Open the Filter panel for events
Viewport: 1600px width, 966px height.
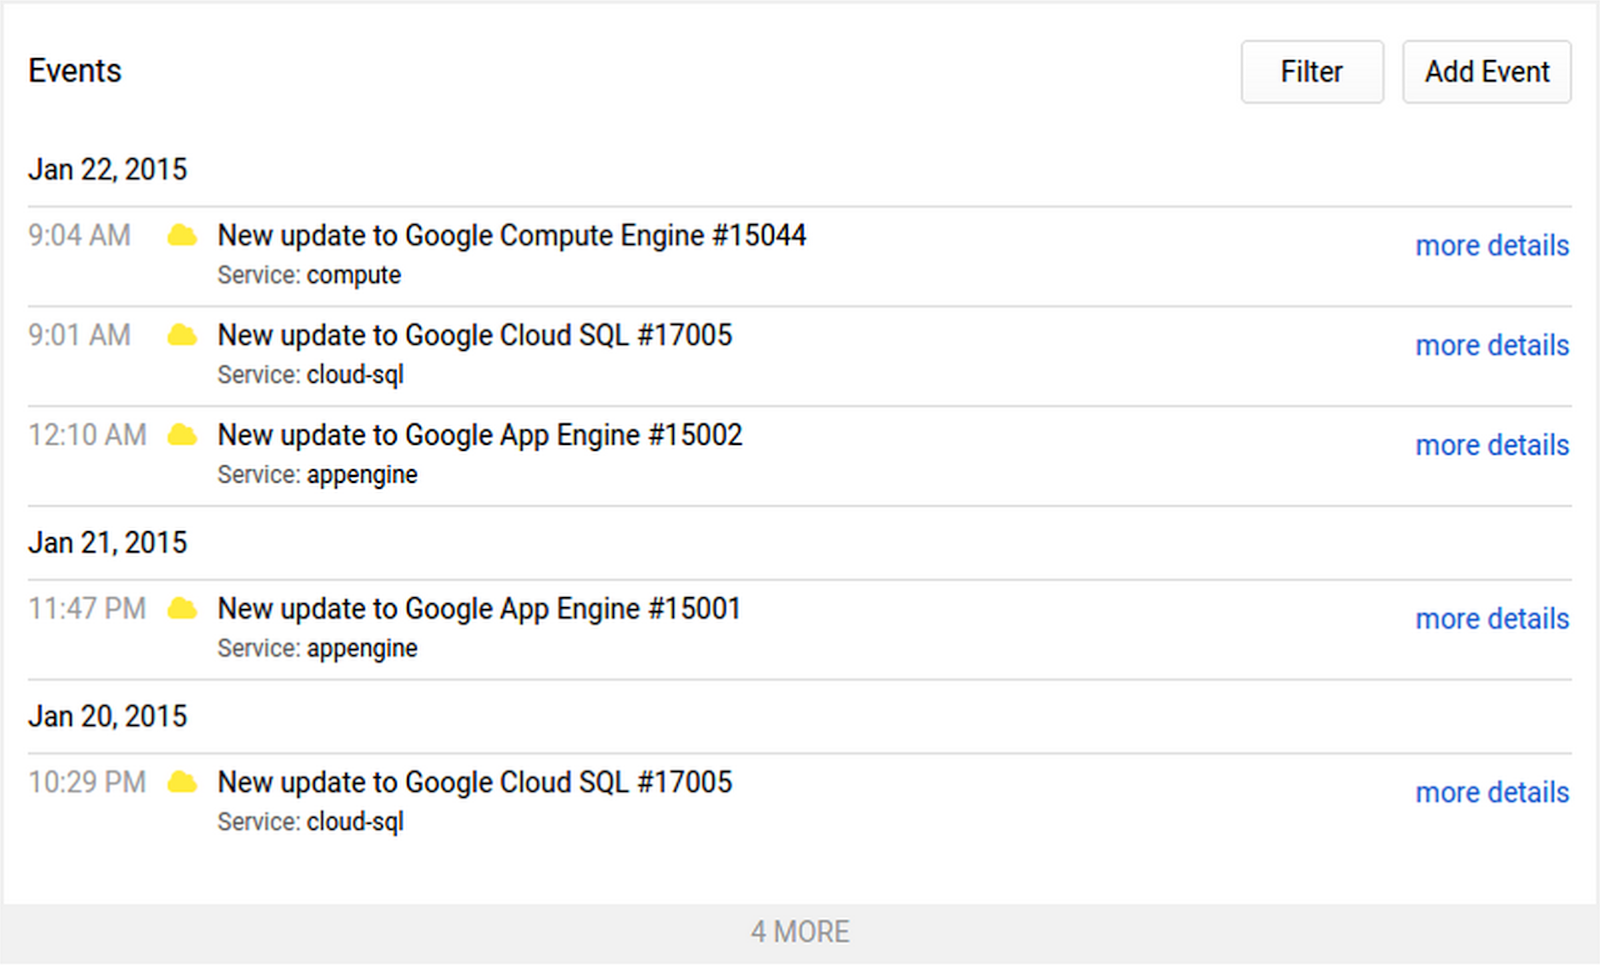click(1311, 71)
